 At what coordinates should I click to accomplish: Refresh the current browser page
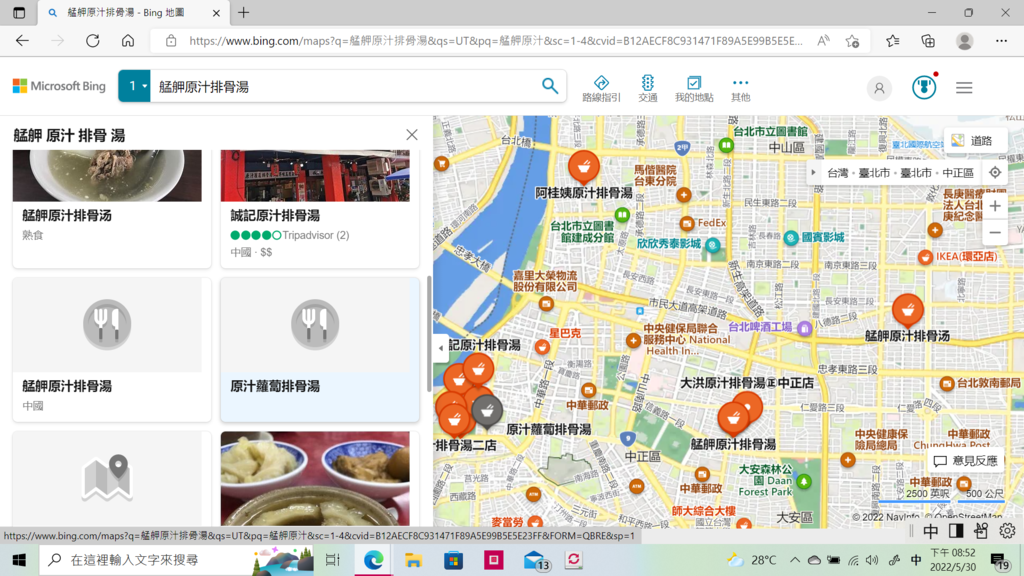[93, 40]
